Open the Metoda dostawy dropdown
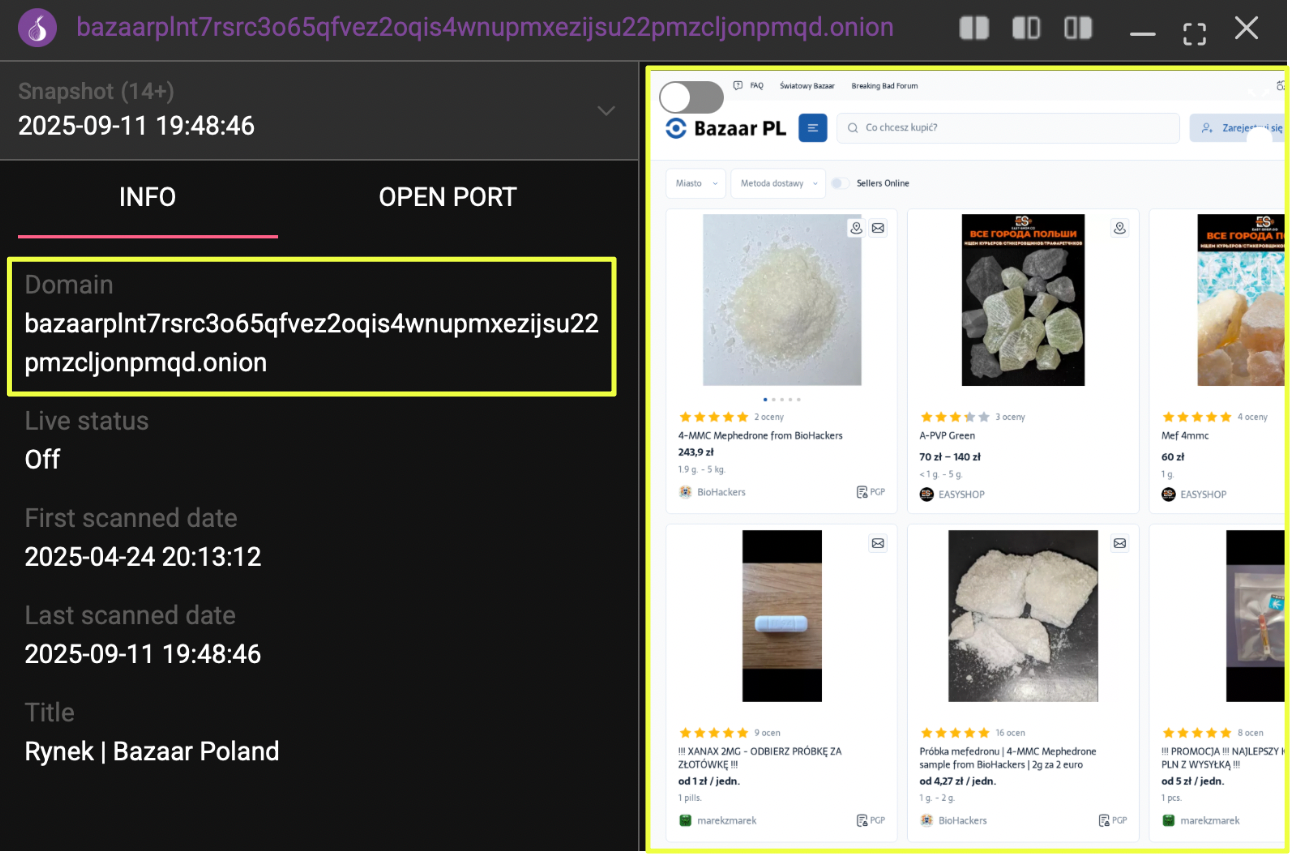Image resolution: width=1294 pixels, height=854 pixels. (777, 183)
